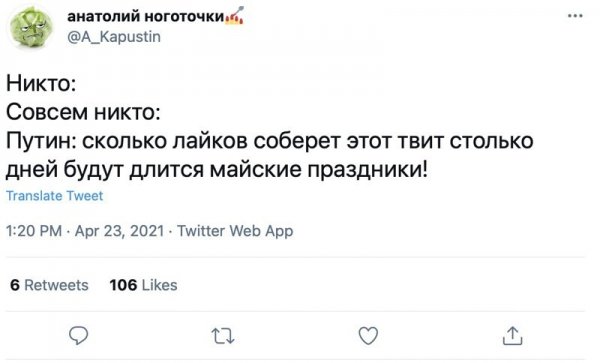This screenshot has width=600, height=363.
Task: Click the cabbage profile avatar
Action: click(x=31, y=28)
